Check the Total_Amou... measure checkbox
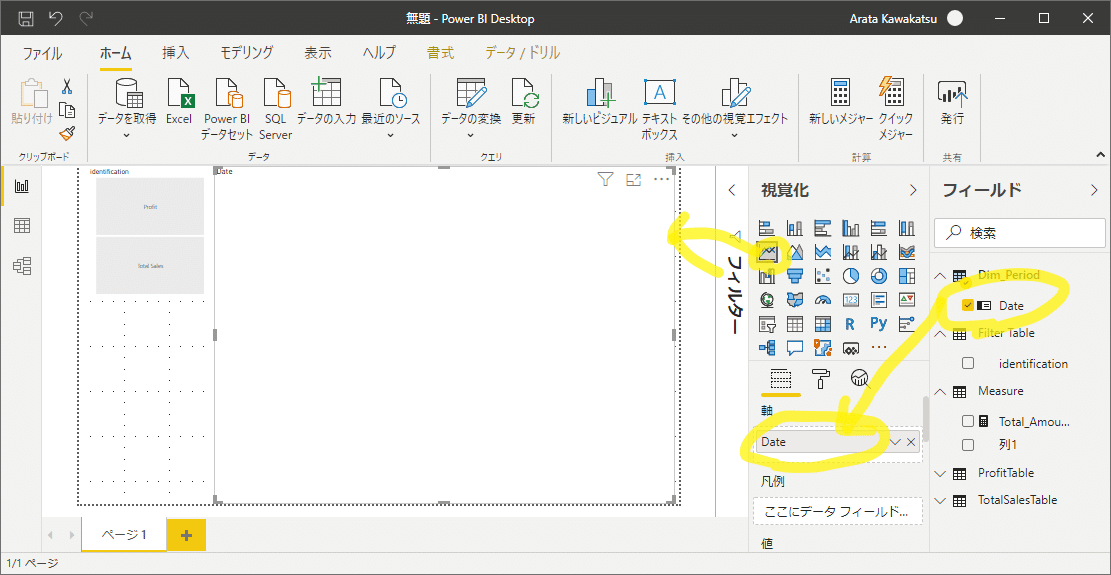1111x575 pixels. [968, 421]
